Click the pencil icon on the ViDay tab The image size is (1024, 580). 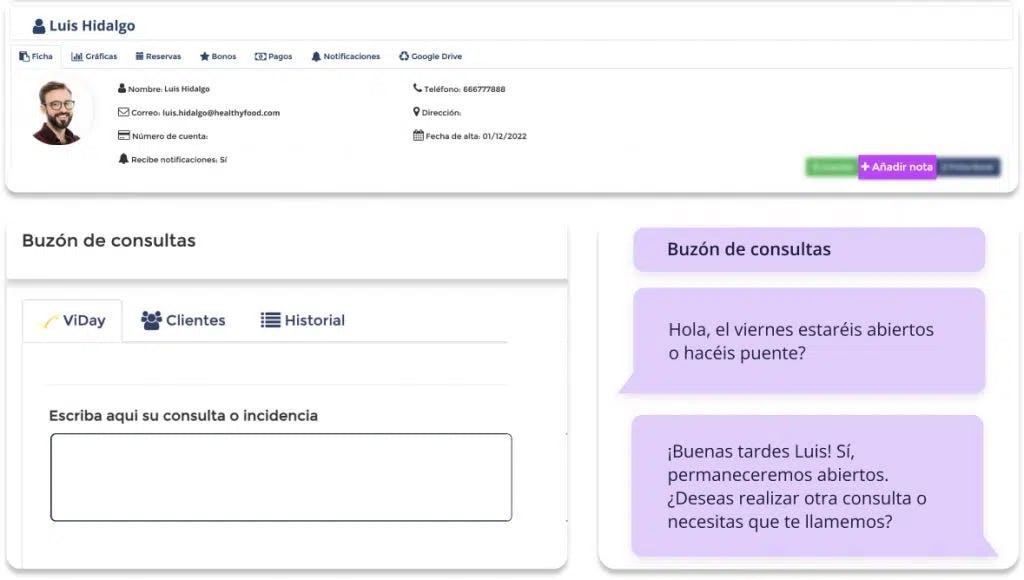coord(52,321)
